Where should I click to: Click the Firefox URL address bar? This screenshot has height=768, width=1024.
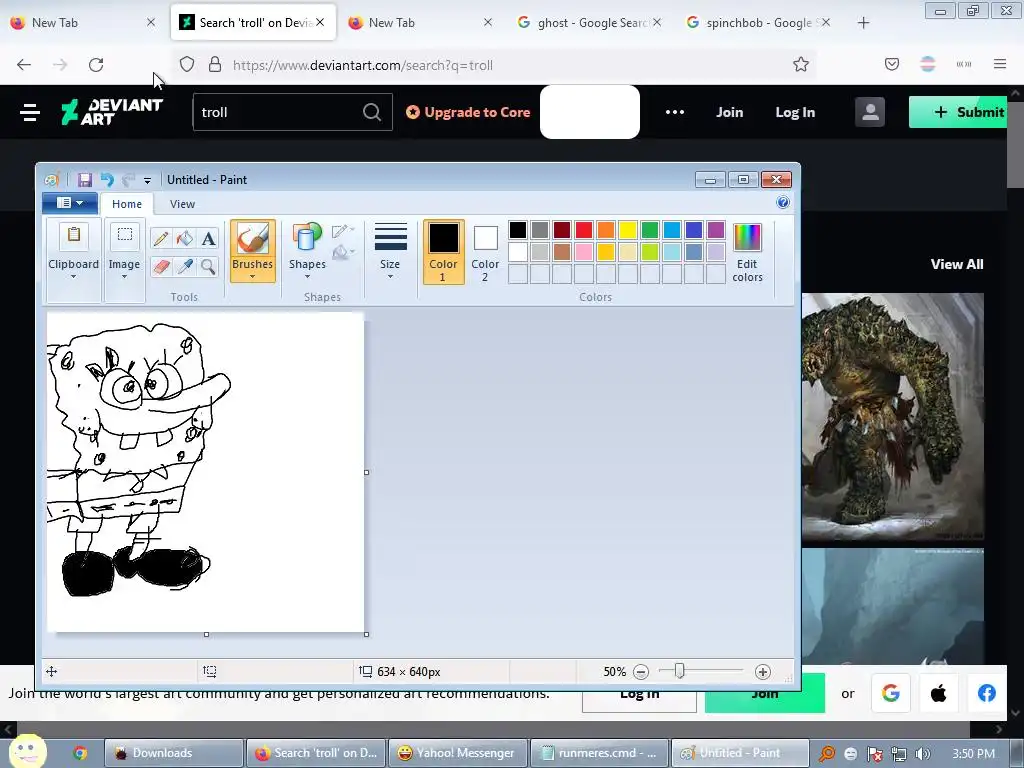click(496, 65)
